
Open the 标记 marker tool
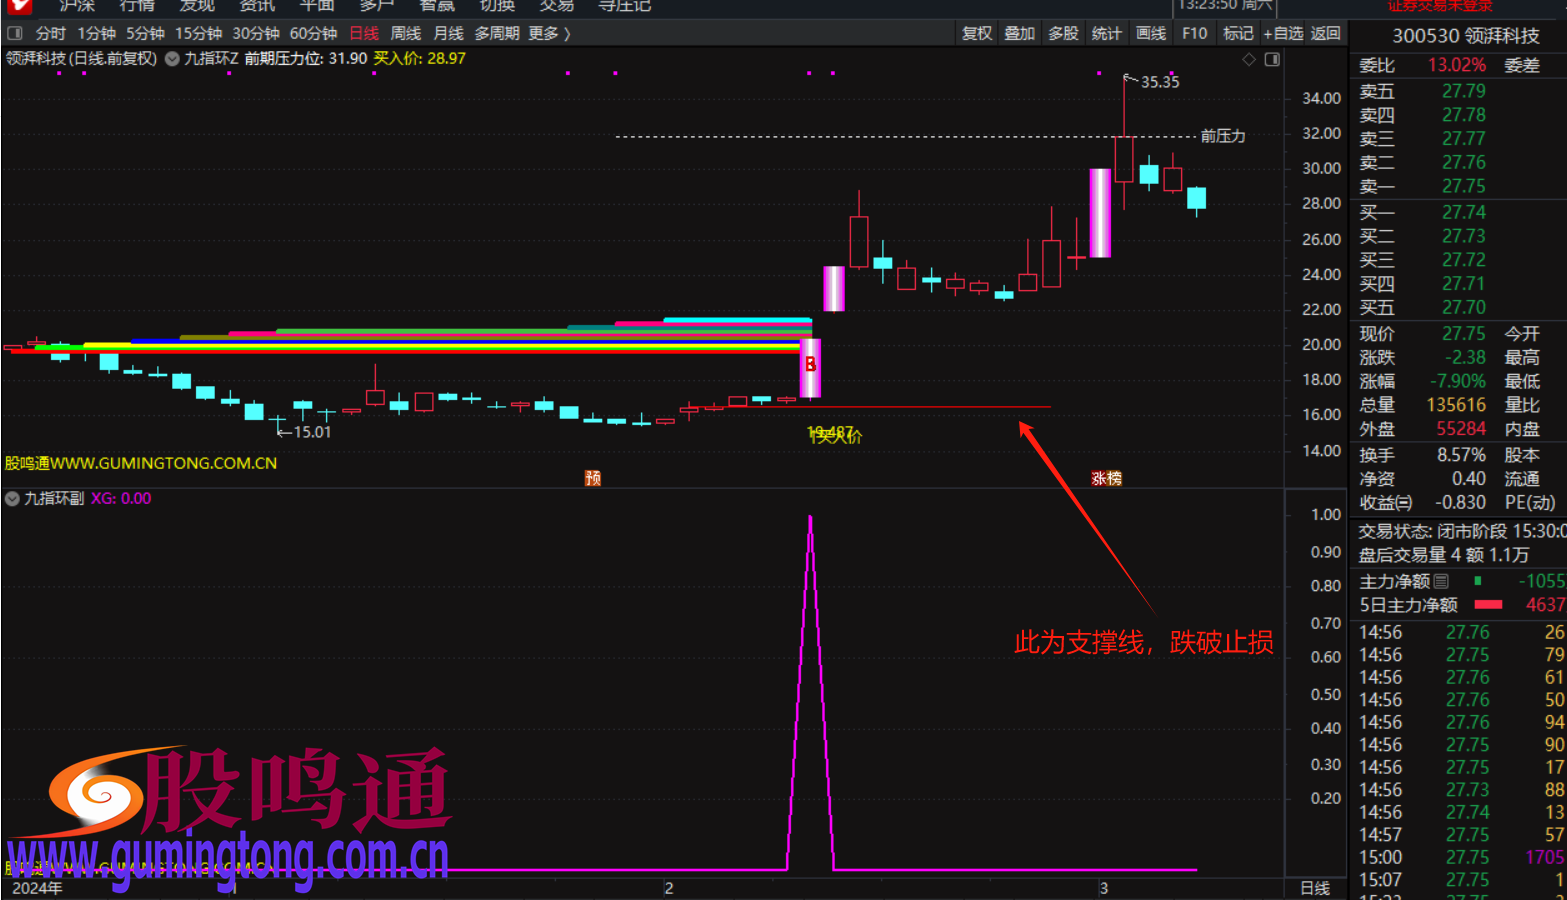coord(1237,33)
